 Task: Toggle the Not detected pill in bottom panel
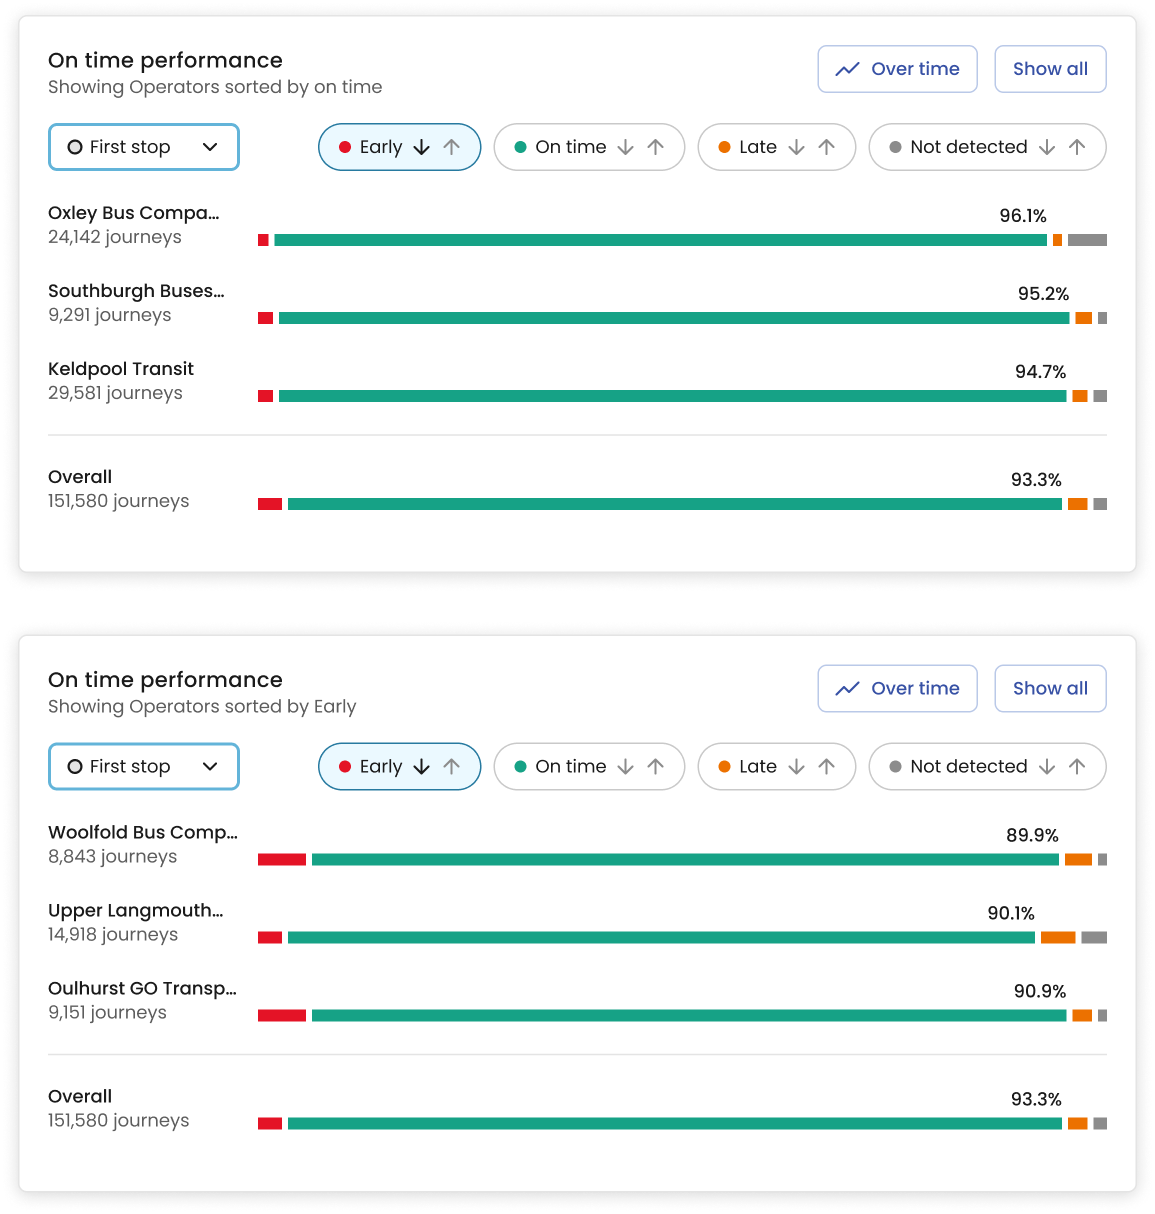[958, 767]
